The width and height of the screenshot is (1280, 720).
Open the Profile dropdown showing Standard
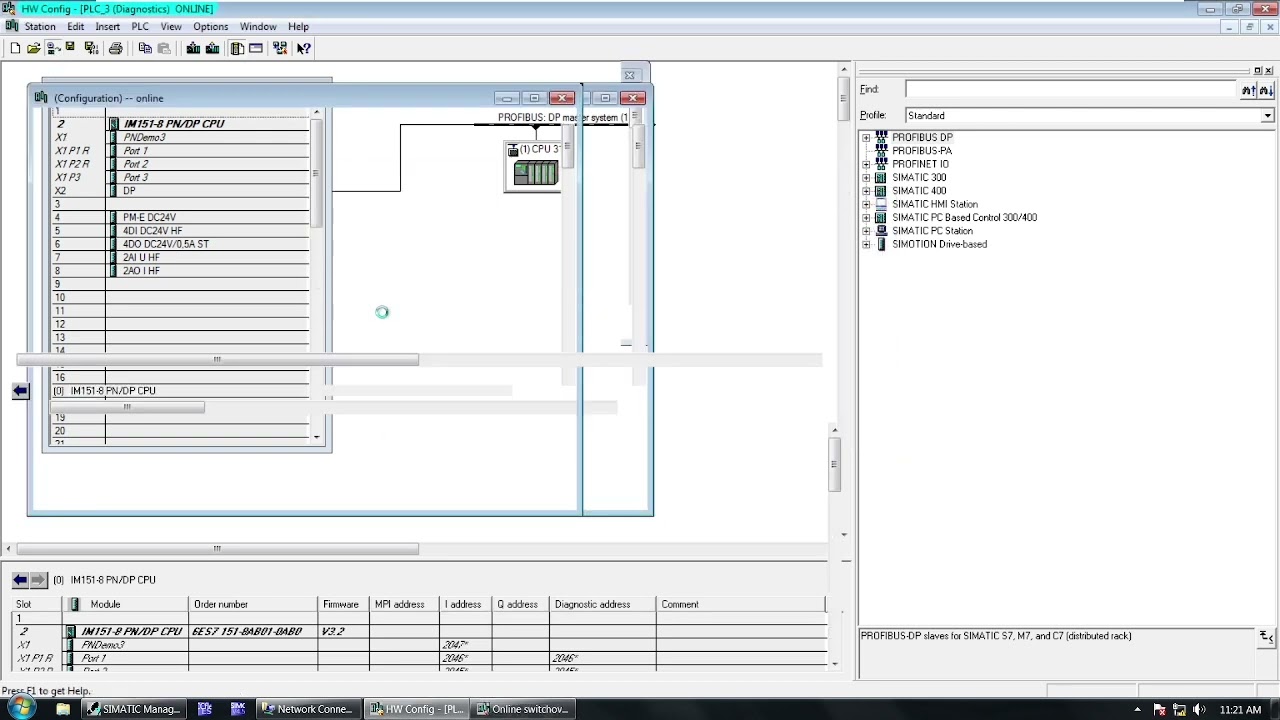pyautogui.click(x=1267, y=116)
